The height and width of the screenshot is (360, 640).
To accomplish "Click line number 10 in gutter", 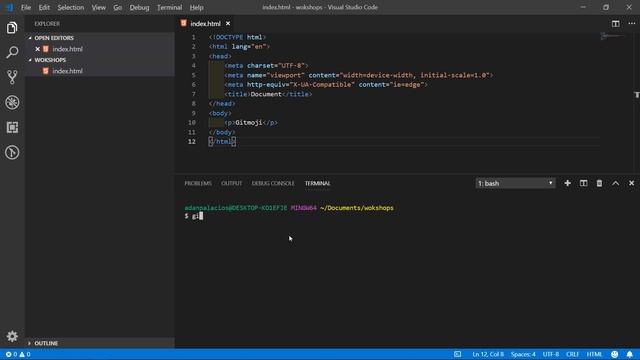I will tap(192, 122).
